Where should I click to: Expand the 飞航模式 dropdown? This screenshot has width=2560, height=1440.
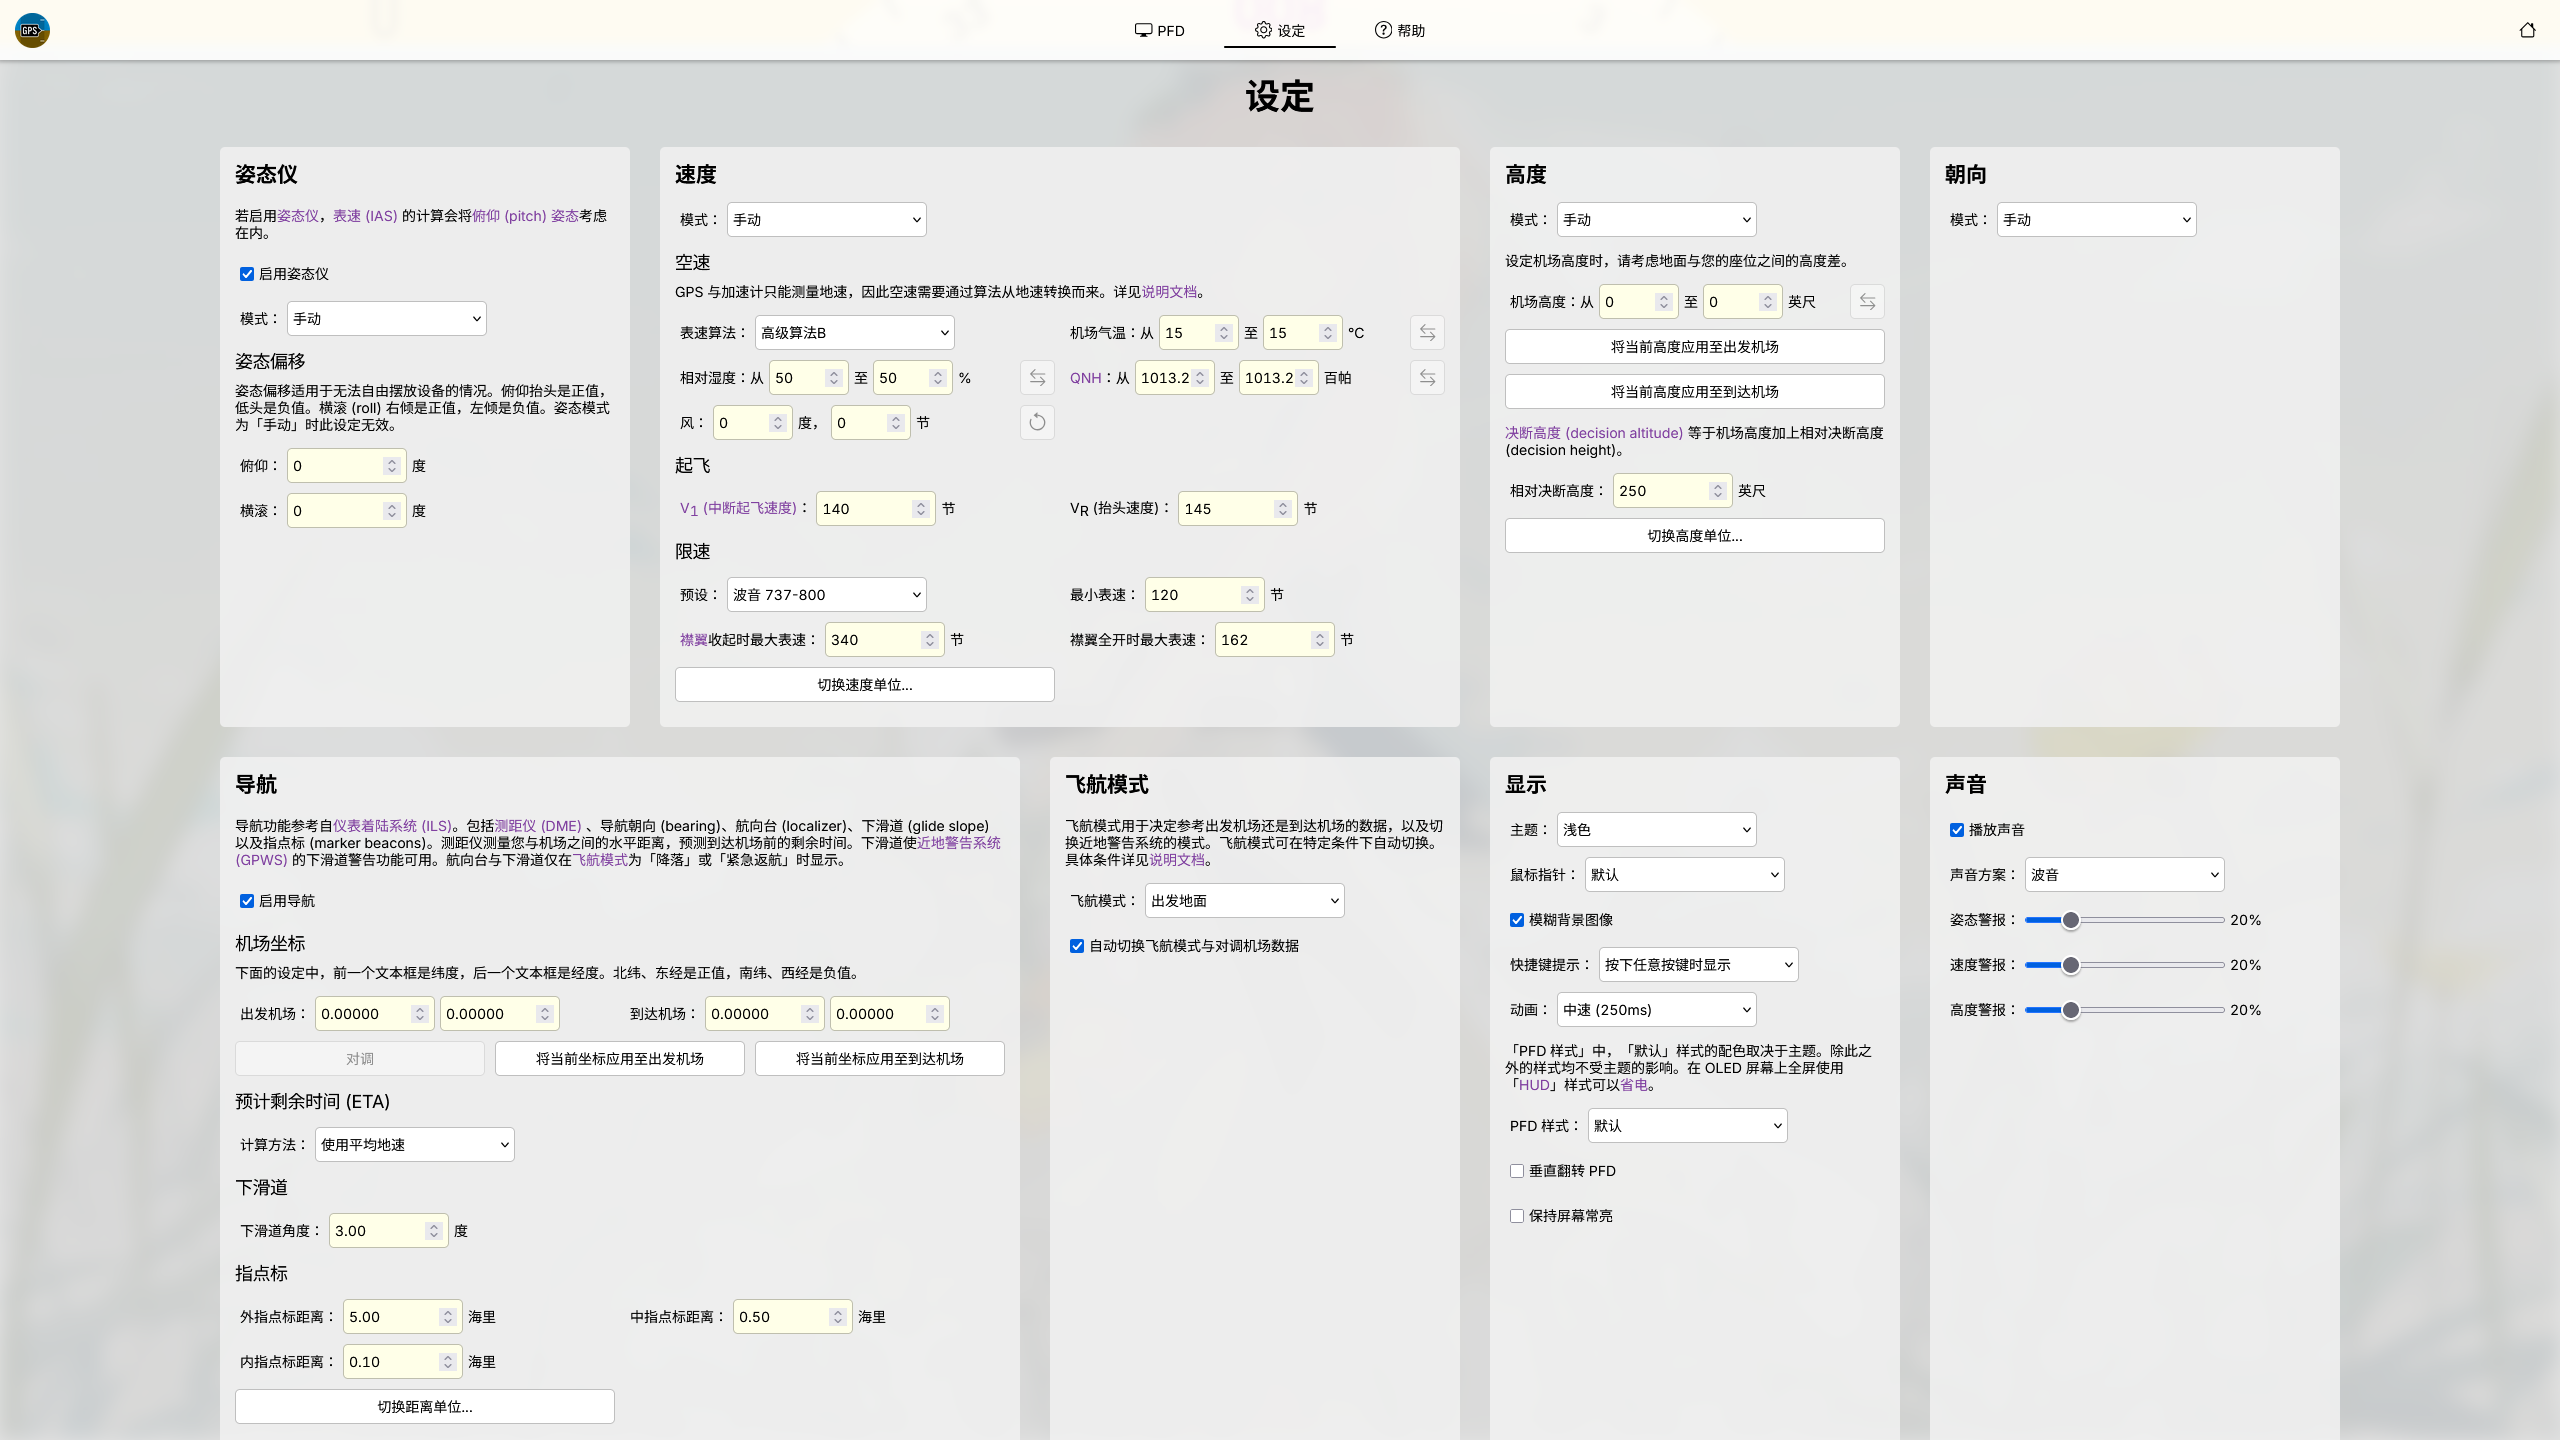pos(1245,901)
